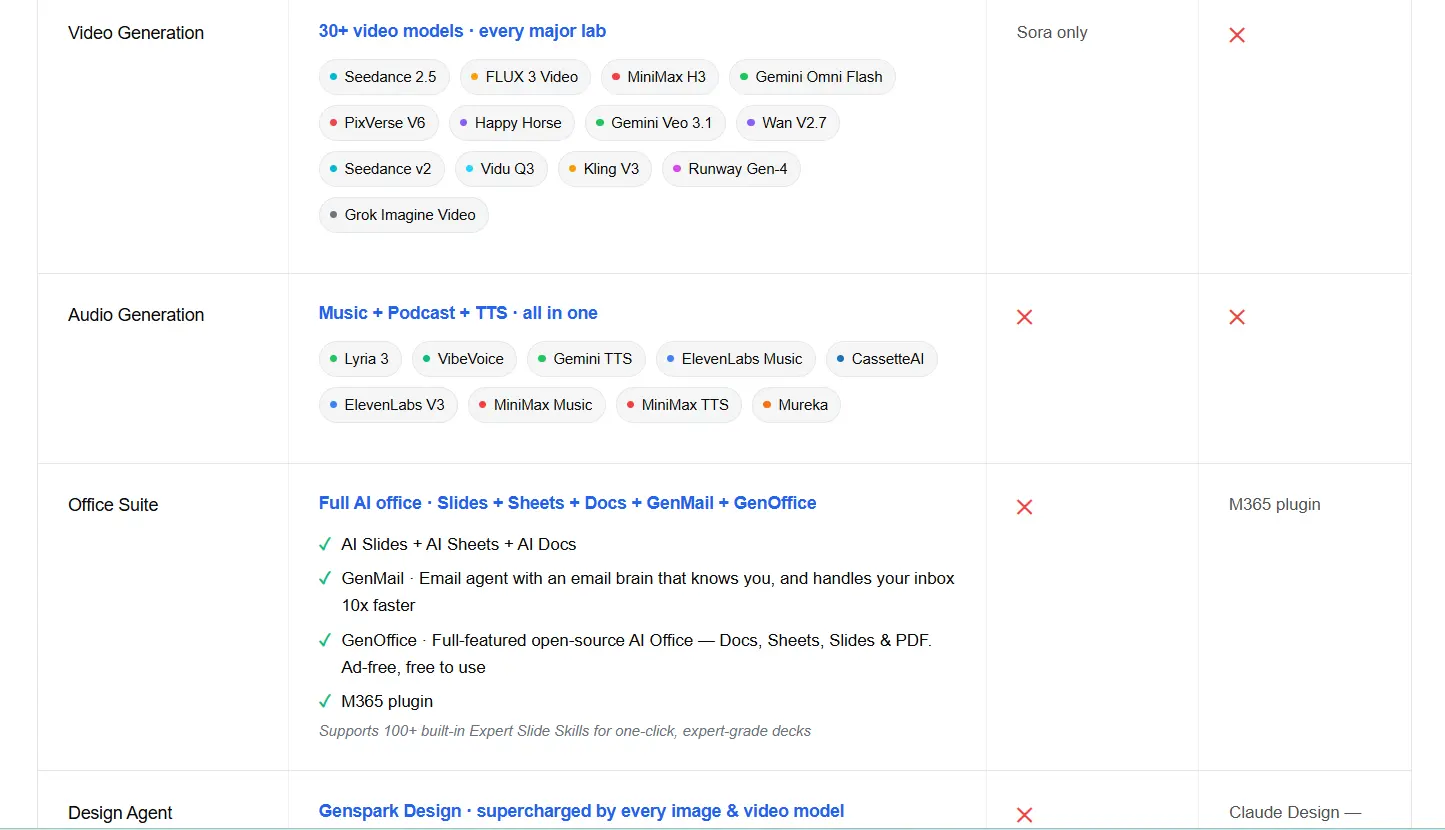Click the red X under Design Agent row
The image size is (1445, 830).
coord(1024,815)
